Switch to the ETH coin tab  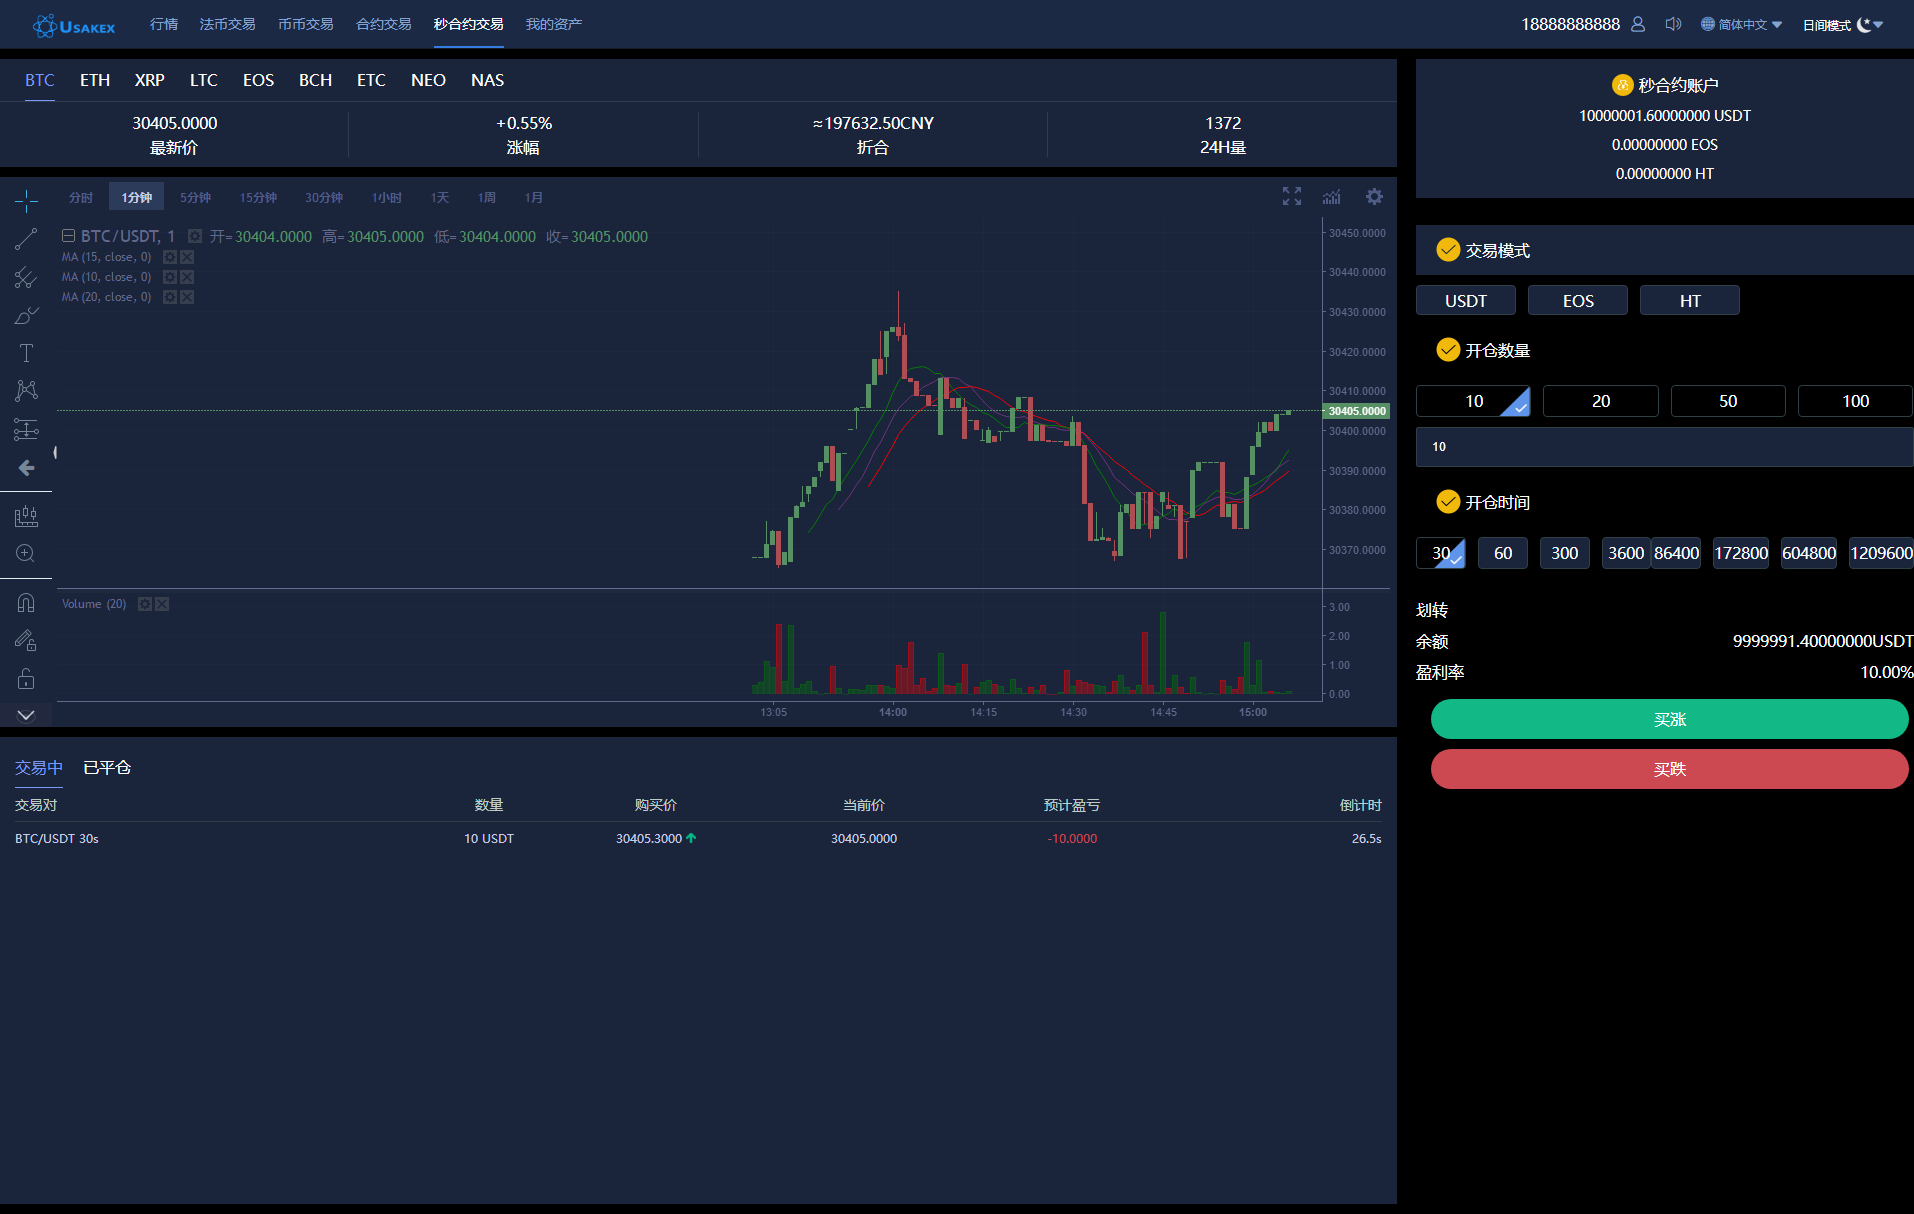pyautogui.click(x=95, y=80)
